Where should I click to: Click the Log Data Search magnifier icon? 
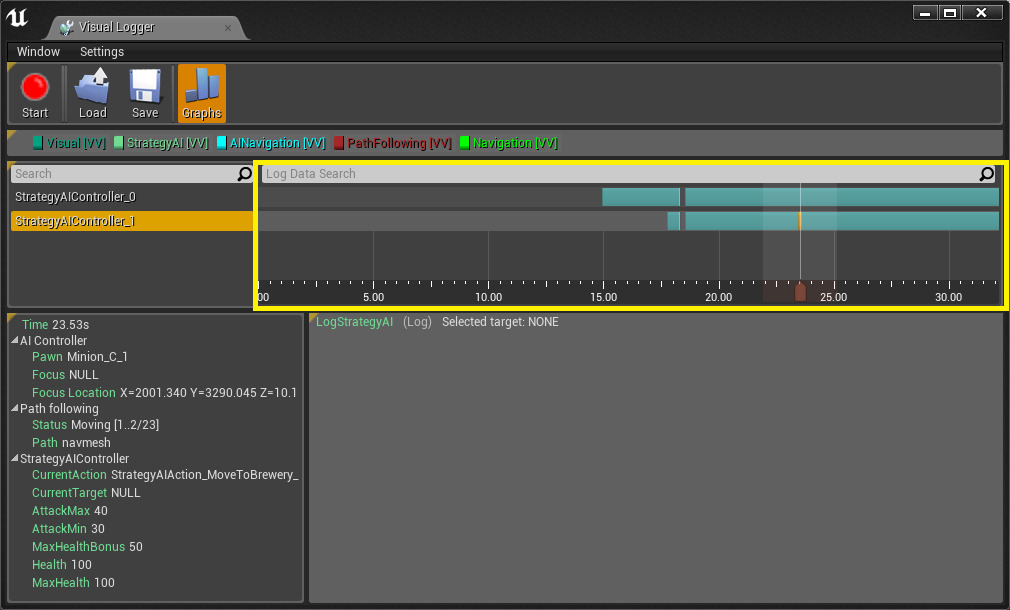[x=986, y=174]
